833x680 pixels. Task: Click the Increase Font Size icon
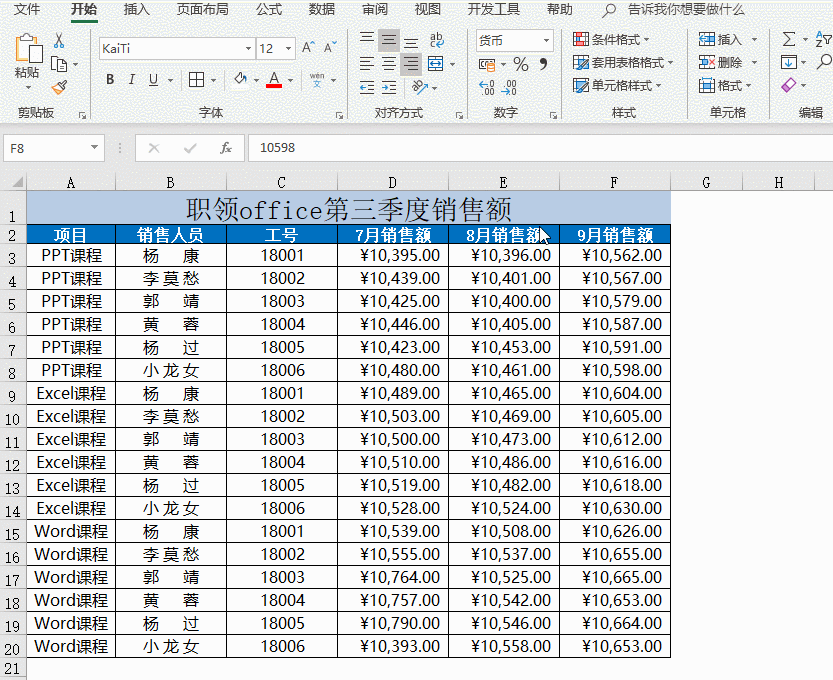coord(307,48)
